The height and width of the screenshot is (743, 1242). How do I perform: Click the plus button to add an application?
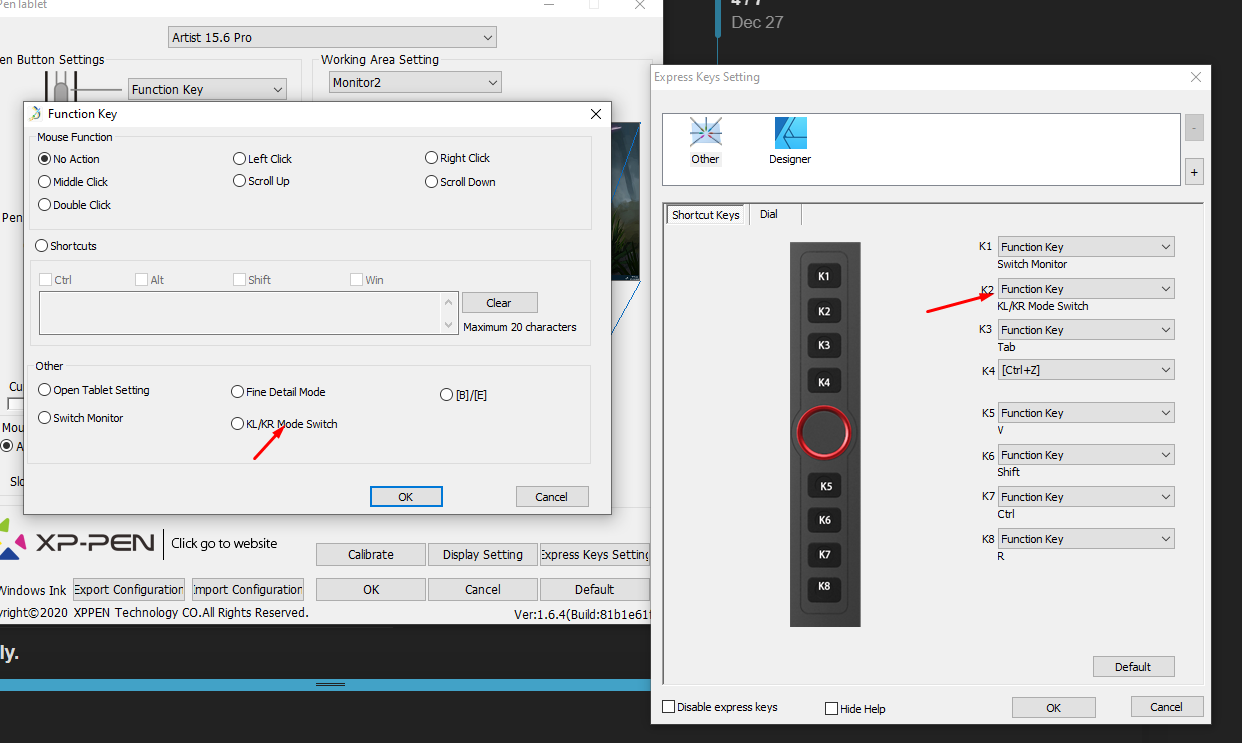pos(1194,171)
